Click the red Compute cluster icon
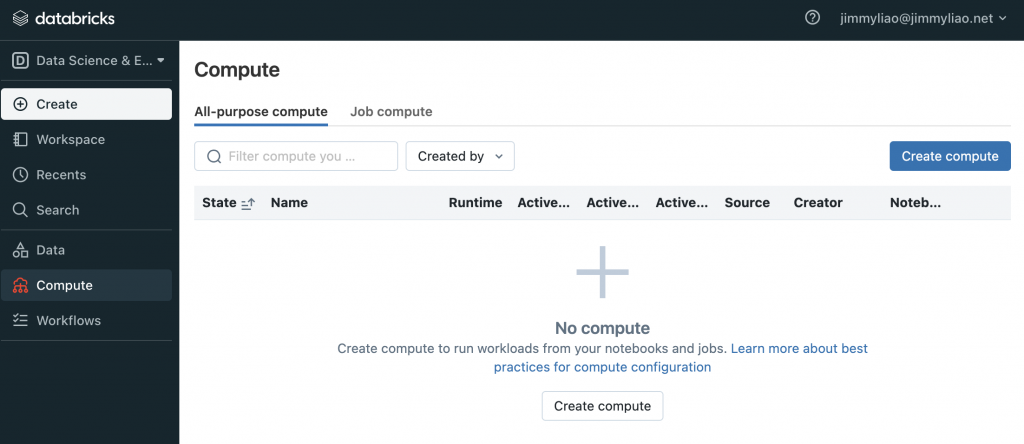 (x=20, y=286)
